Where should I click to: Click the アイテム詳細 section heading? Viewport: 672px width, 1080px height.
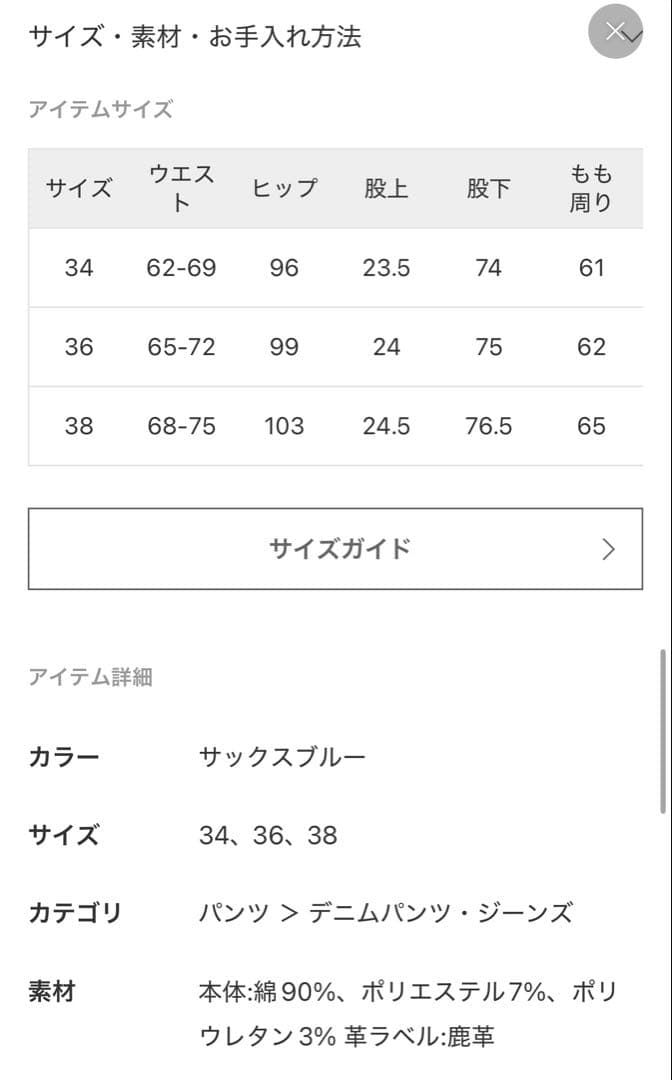click(x=90, y=677)
